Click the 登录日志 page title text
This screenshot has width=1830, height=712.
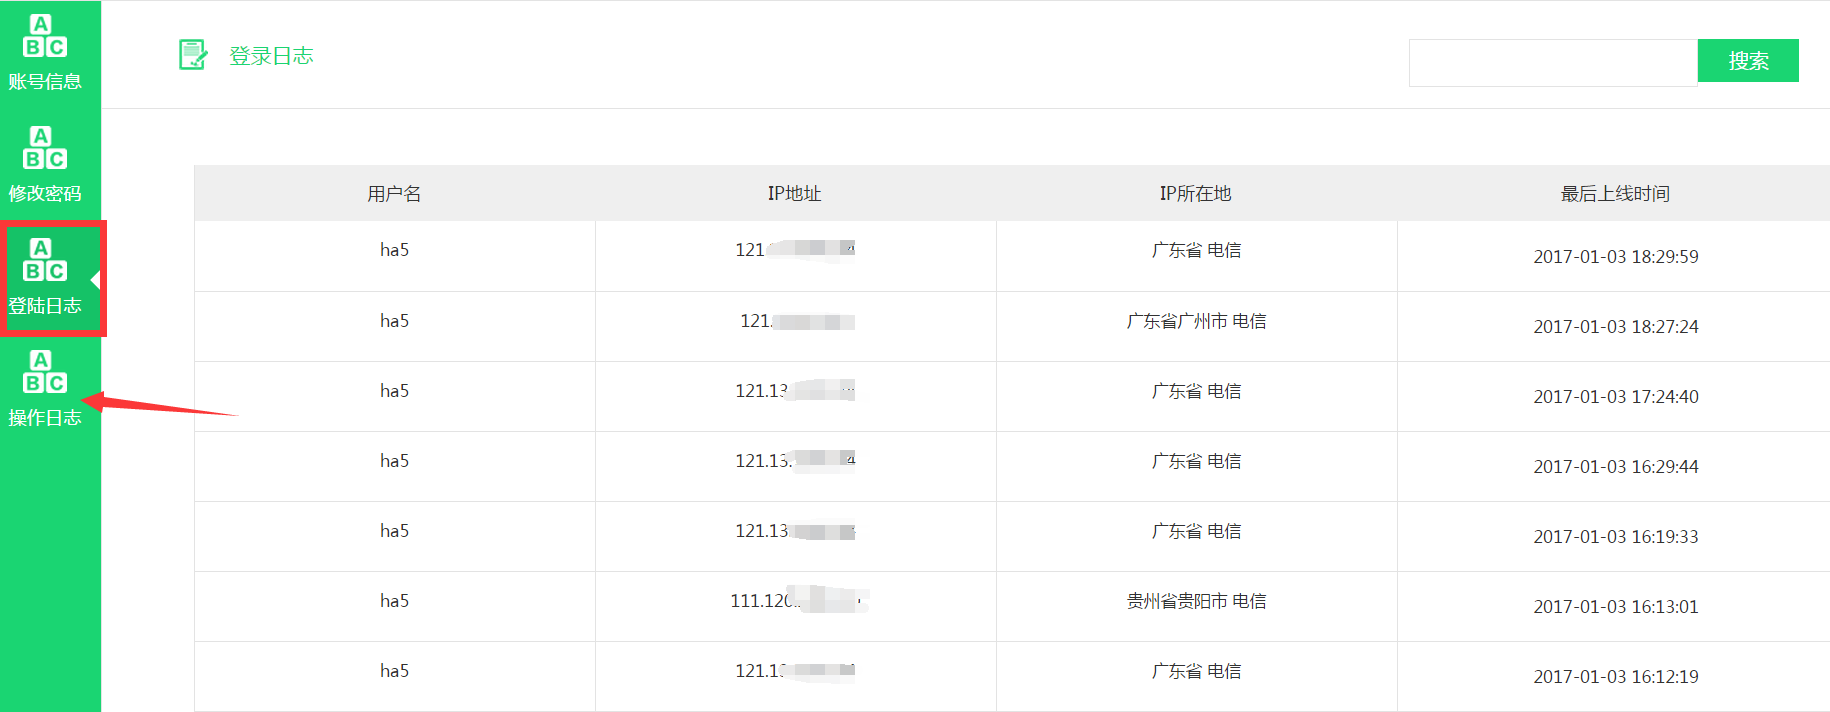tap(271, 56)
